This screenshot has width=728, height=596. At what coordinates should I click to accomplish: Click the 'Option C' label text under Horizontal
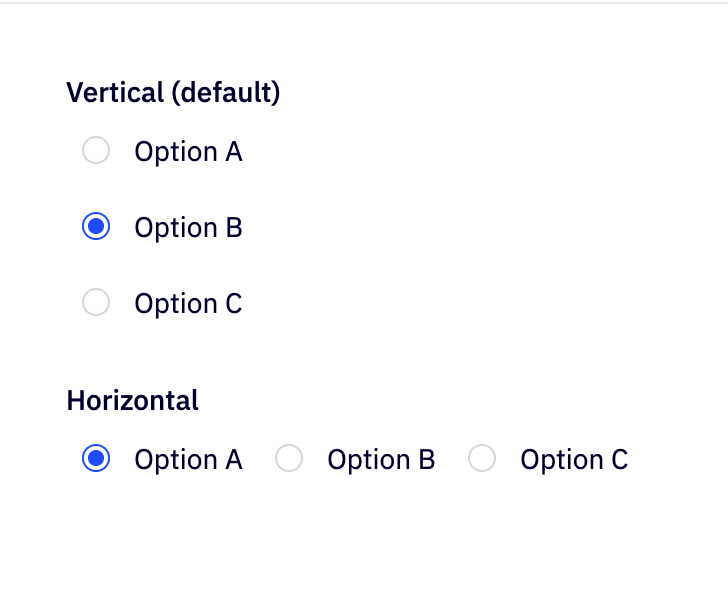(574, 460)
